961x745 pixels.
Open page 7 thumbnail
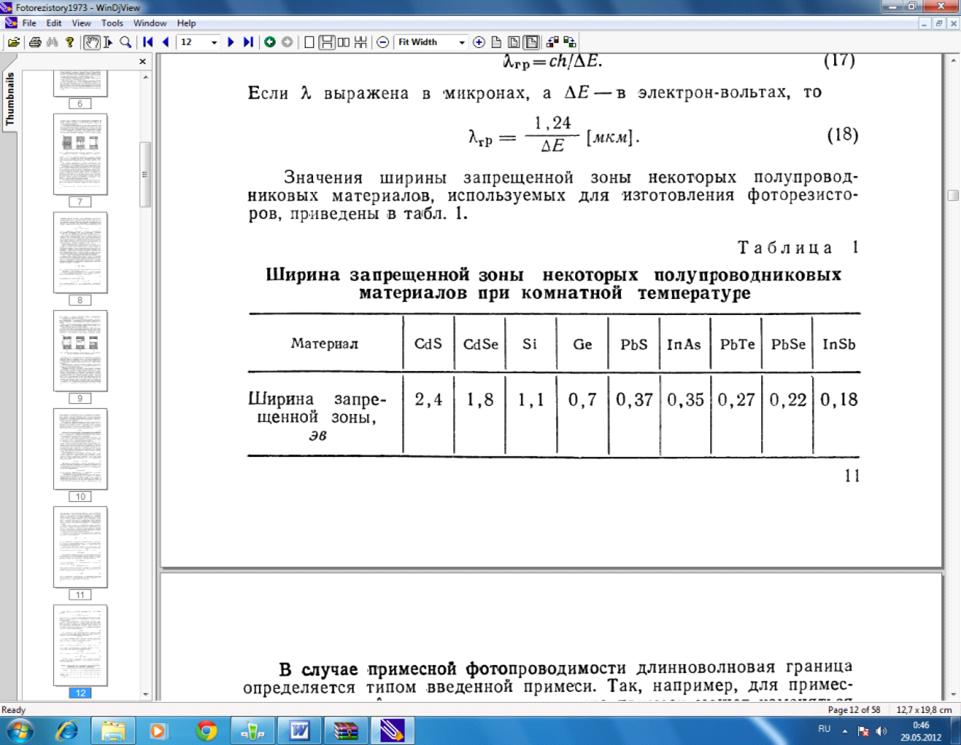coord(80,154)
